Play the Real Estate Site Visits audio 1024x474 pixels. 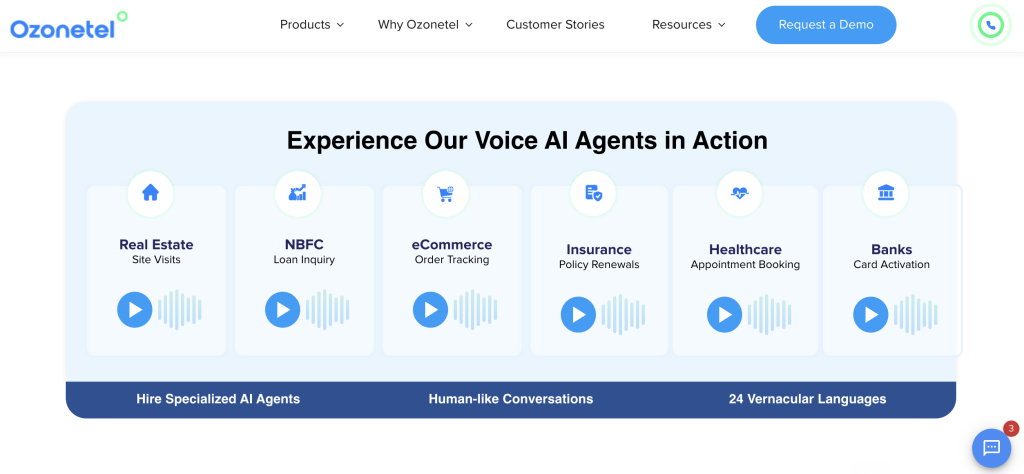[x=135, y=309]
